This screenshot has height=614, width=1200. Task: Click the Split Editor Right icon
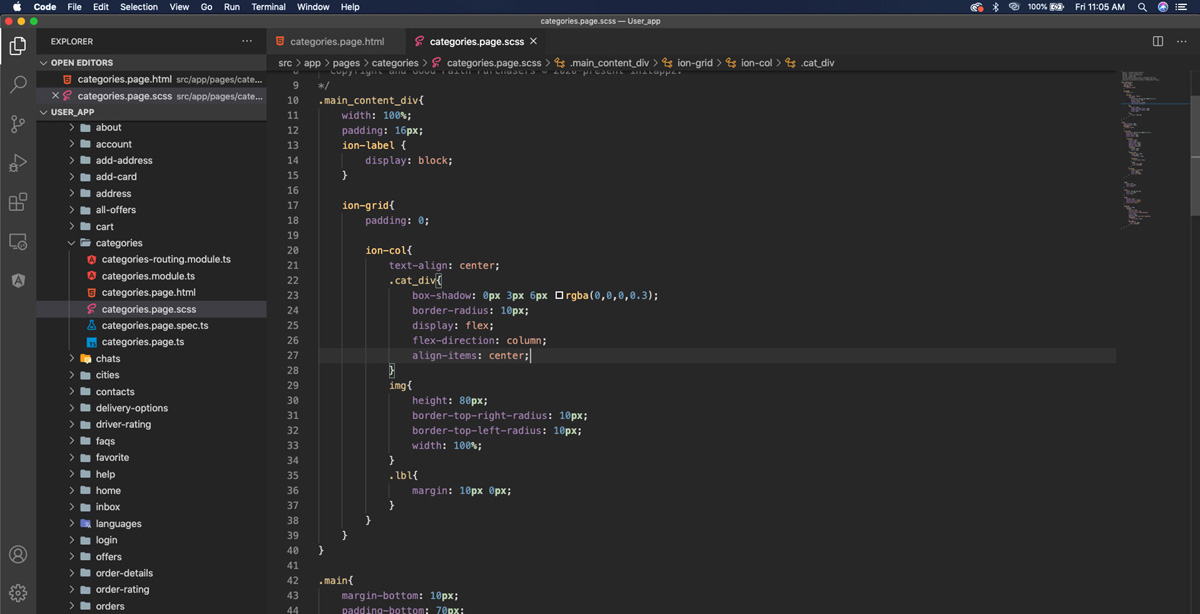pyautogui.click(x=1157, y=41)
